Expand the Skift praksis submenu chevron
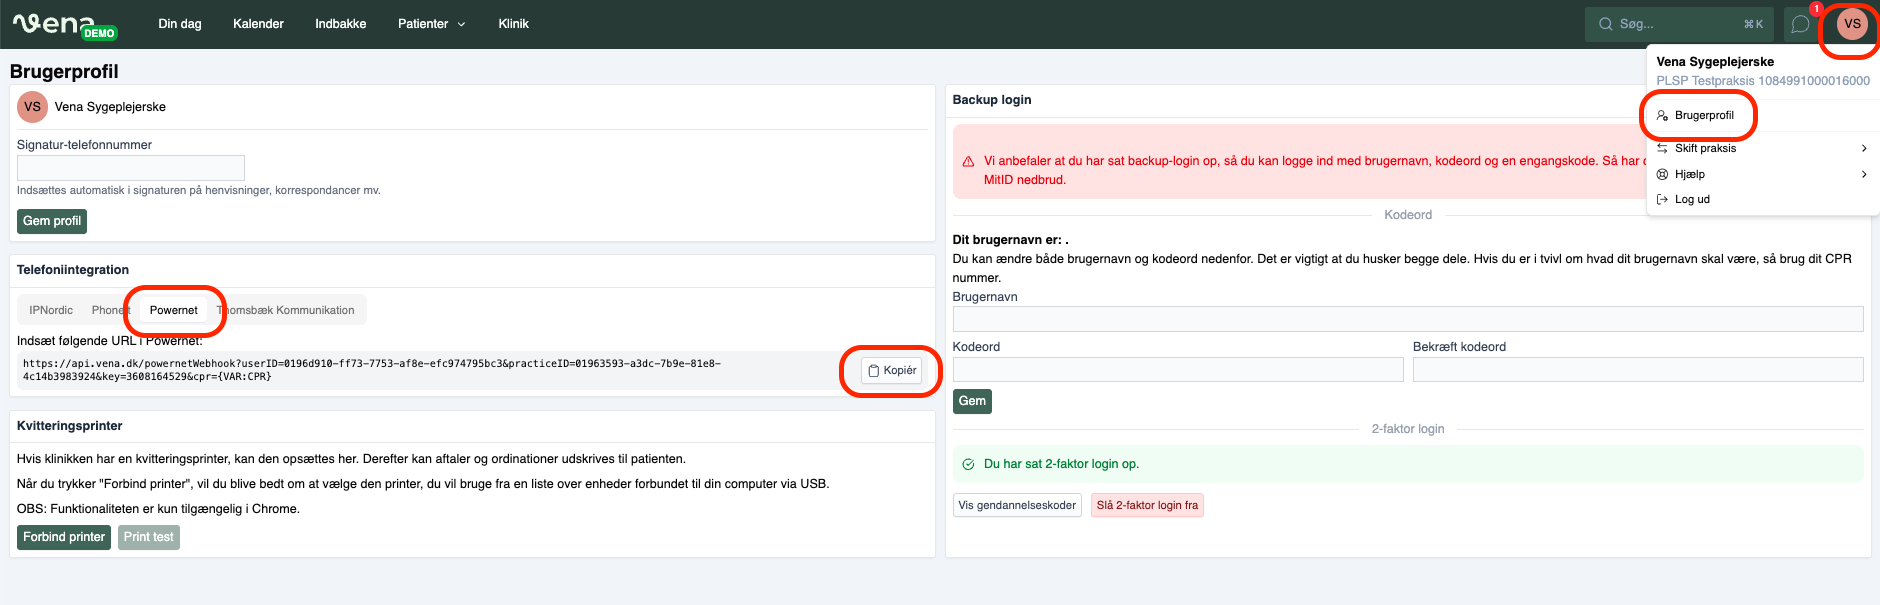This screenshot has height=605, width=1880. coord(1863,148)
